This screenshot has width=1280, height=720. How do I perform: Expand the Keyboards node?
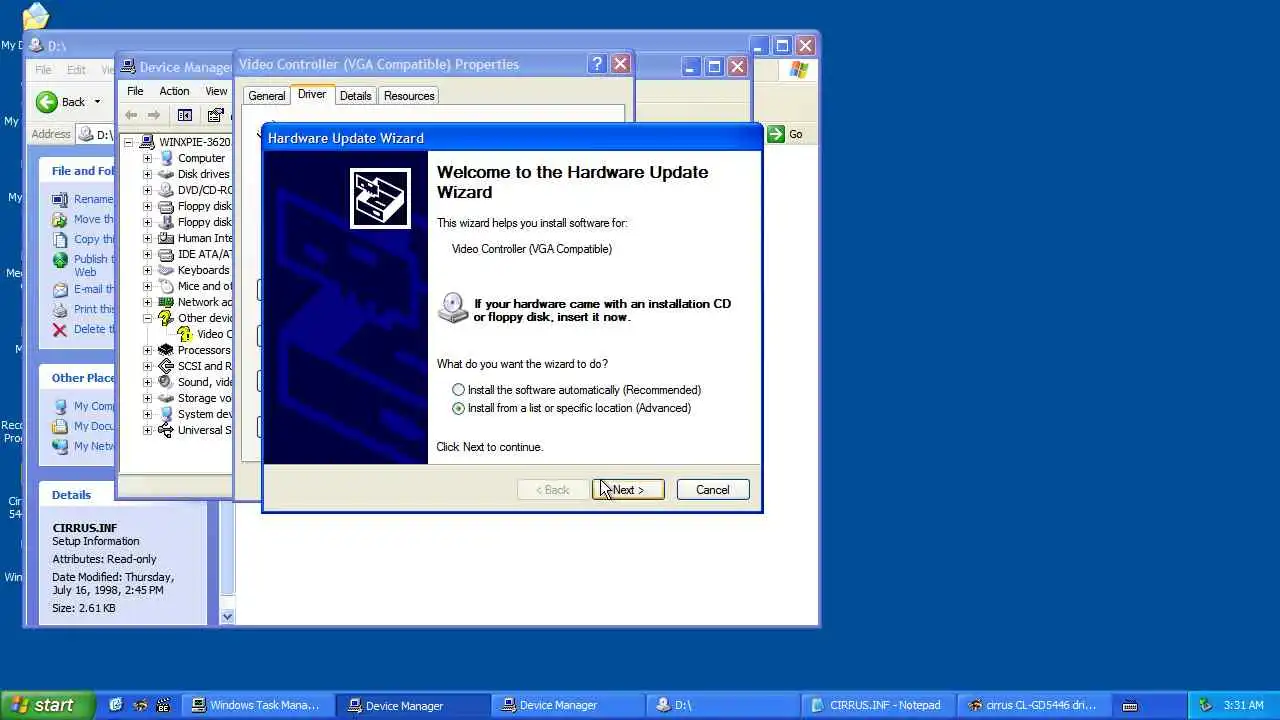[x=147, y=270]
